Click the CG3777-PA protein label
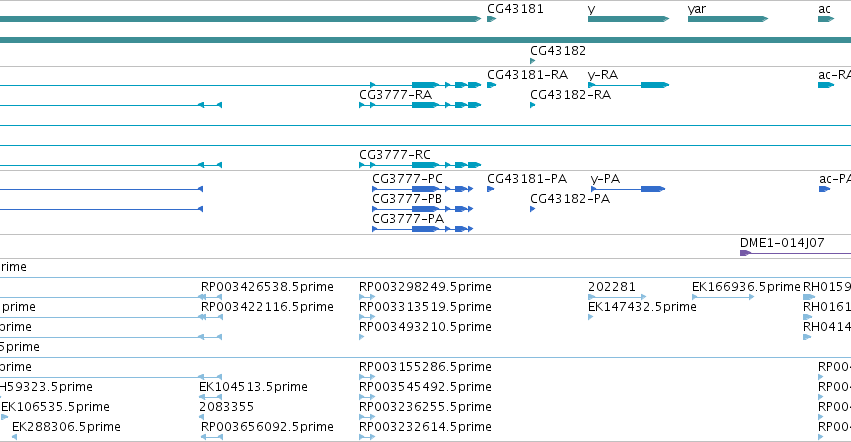851x442 pixels. pyautogui.click(x=408, y=219)
